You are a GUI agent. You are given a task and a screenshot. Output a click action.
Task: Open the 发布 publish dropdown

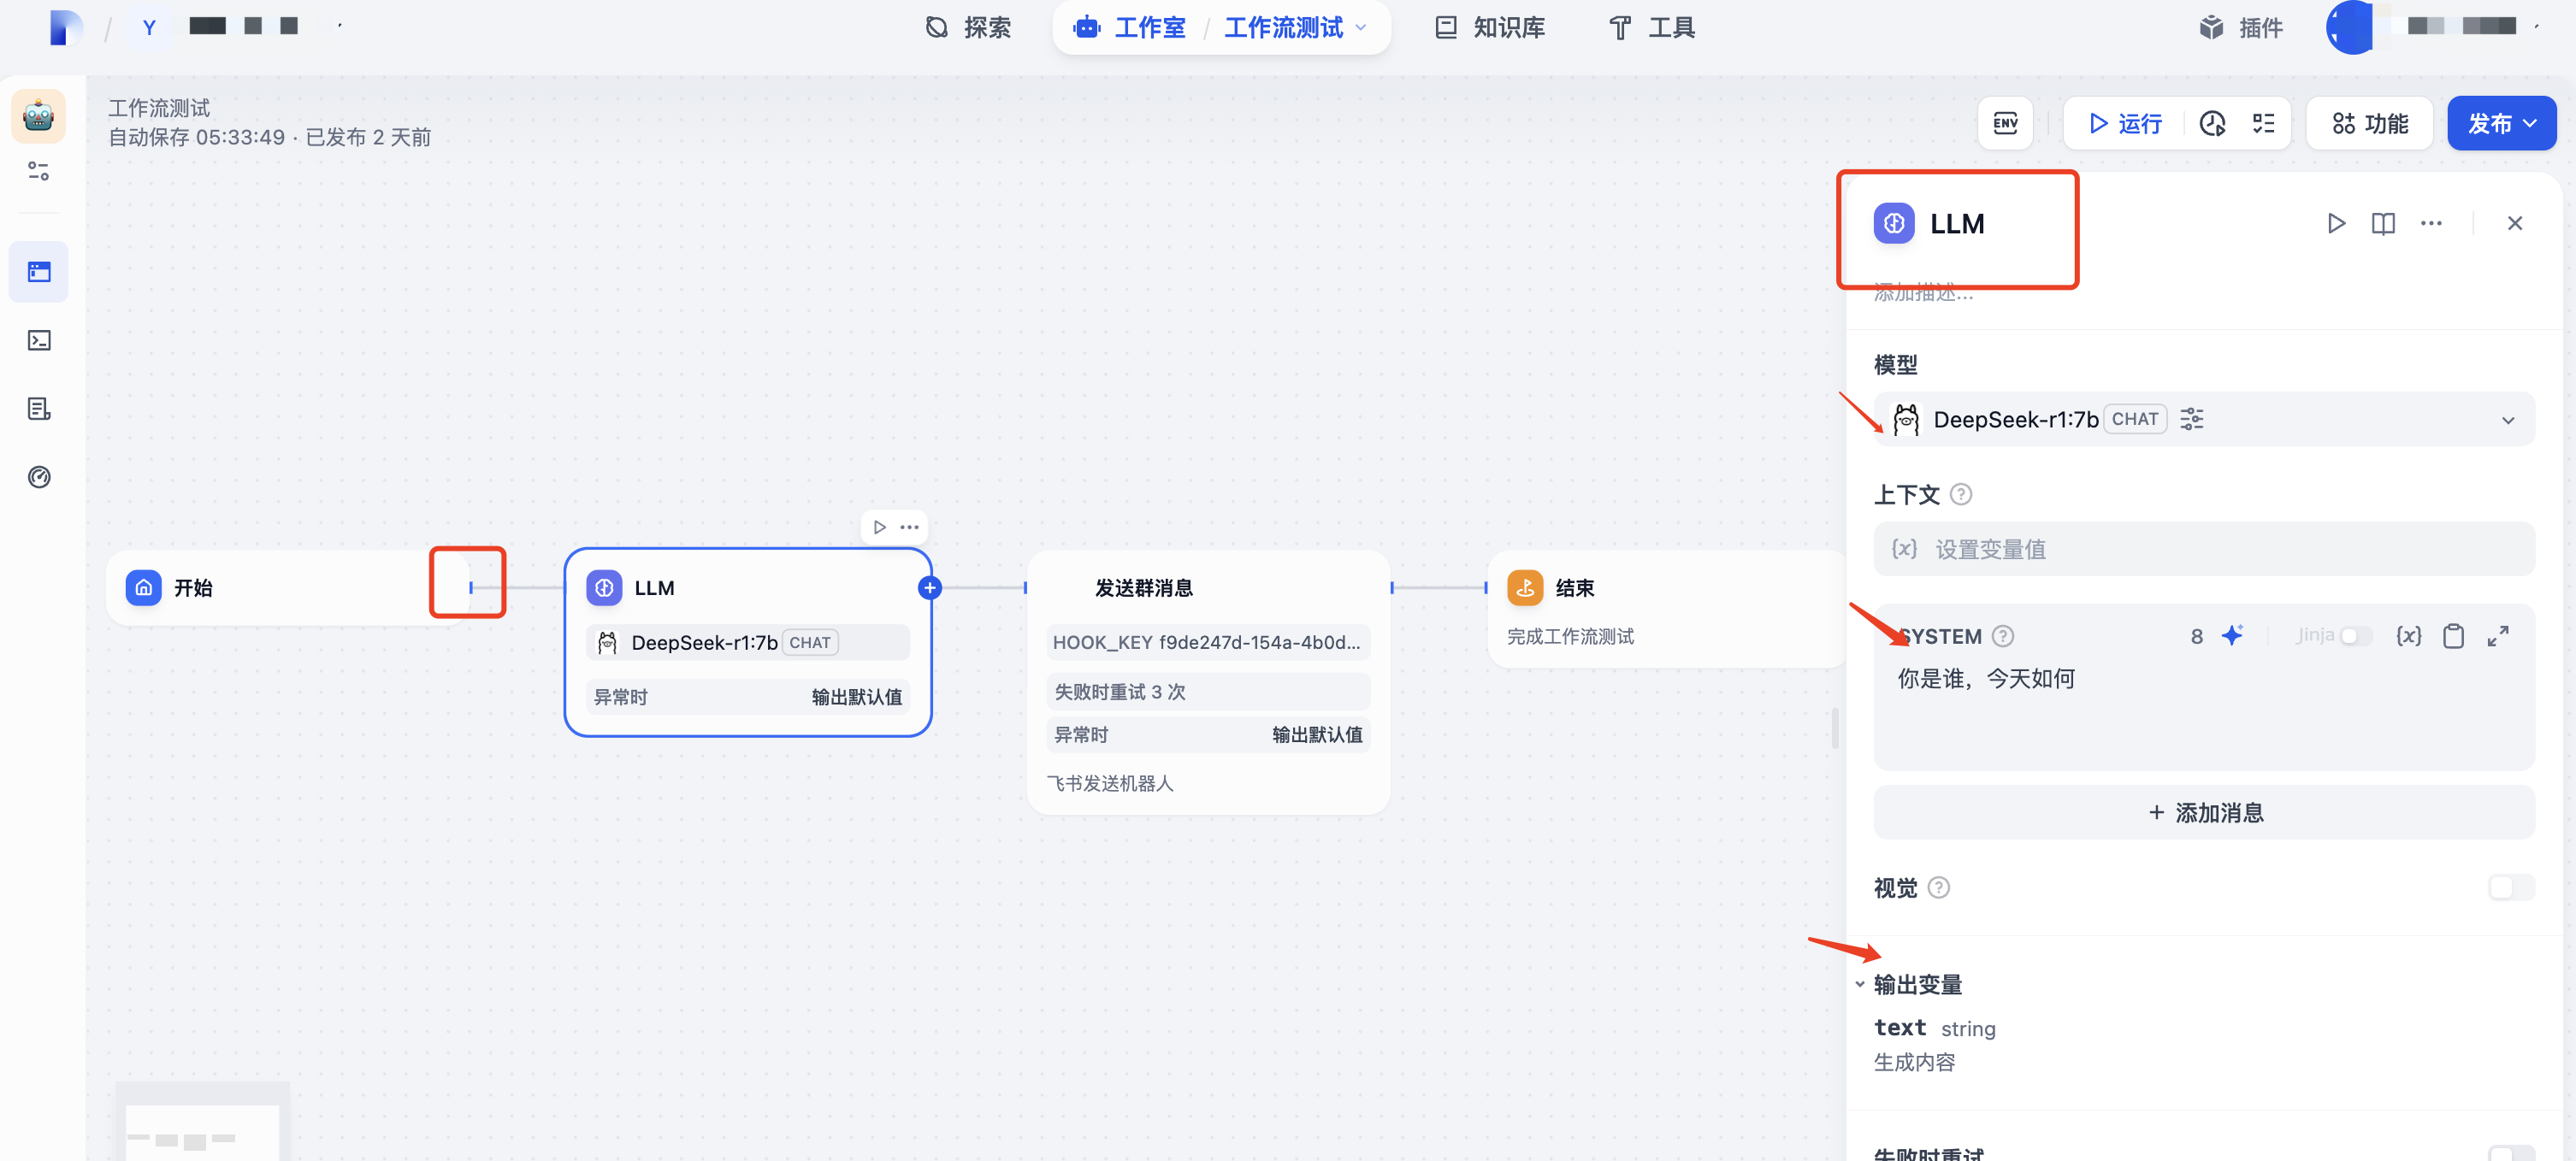[x=2501, y=123]
